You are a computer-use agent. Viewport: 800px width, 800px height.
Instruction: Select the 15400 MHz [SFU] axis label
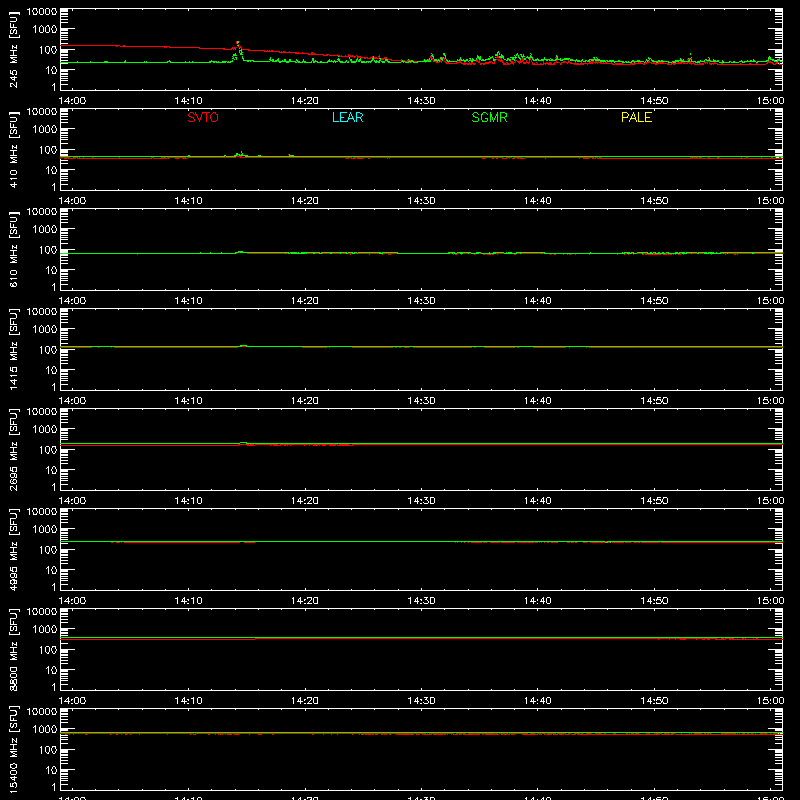[13, 750]
